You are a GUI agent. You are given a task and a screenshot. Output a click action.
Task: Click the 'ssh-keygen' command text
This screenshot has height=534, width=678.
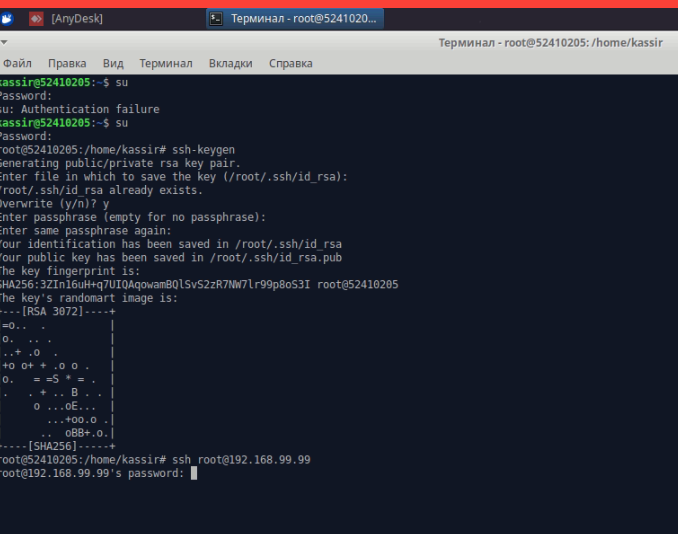[x=204, y=150]
